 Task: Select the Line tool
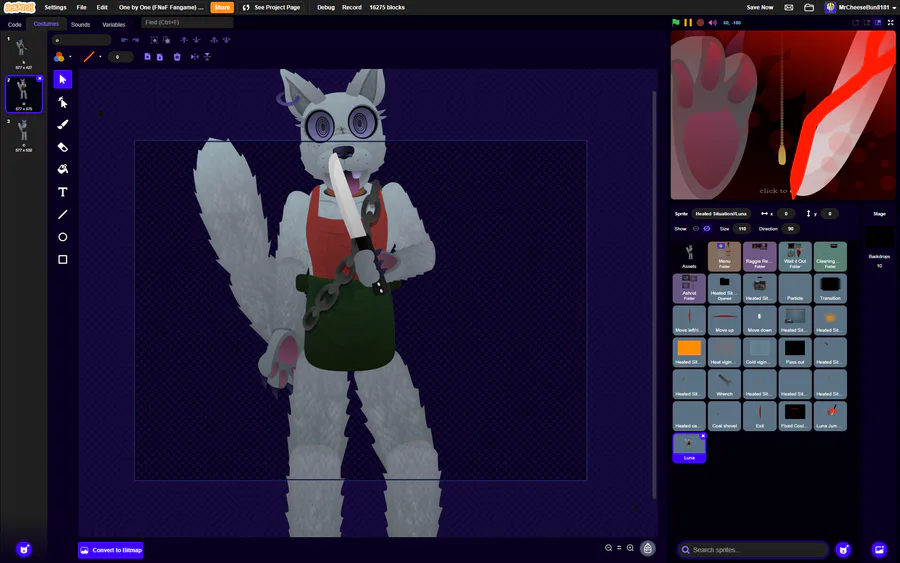pyautogui.click(x=63, y=214)
